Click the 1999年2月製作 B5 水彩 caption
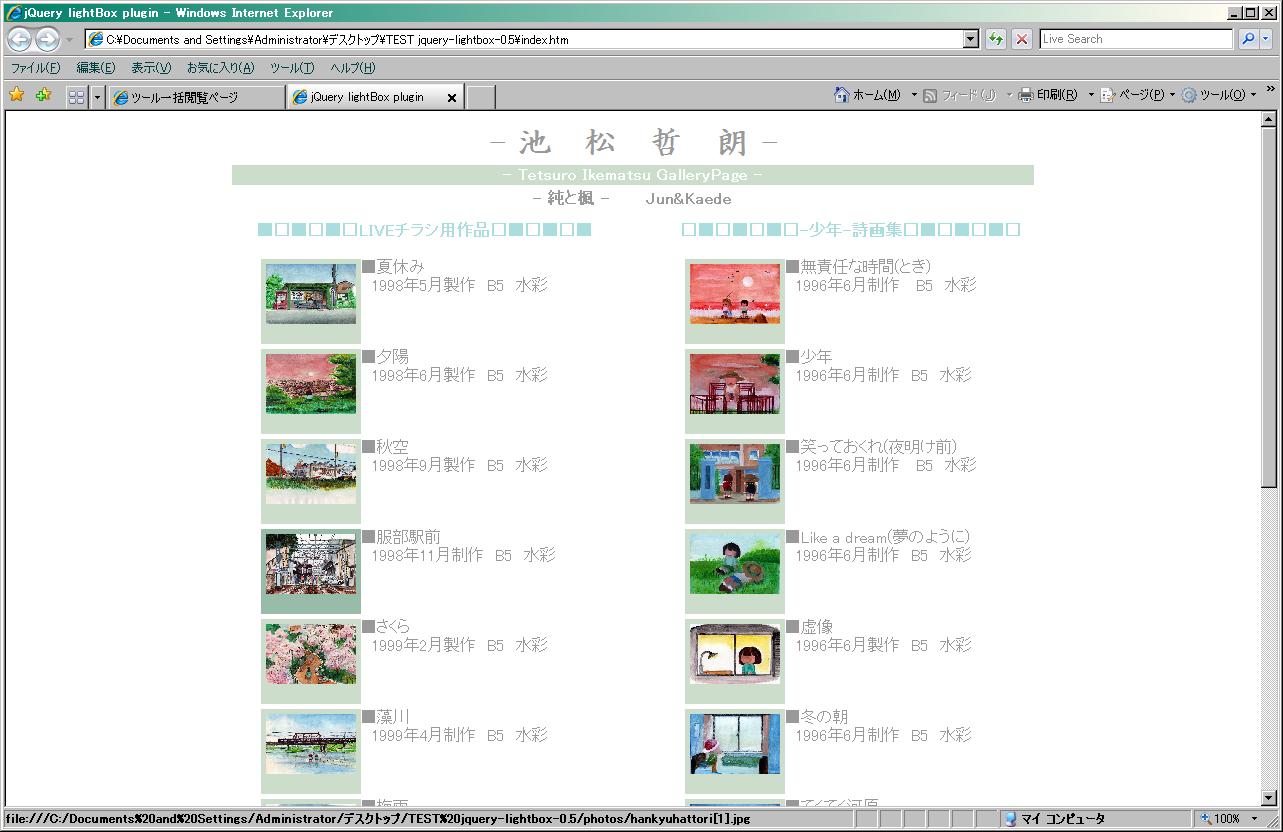The height and width of the screenshot is (832, 1283). 460,645
